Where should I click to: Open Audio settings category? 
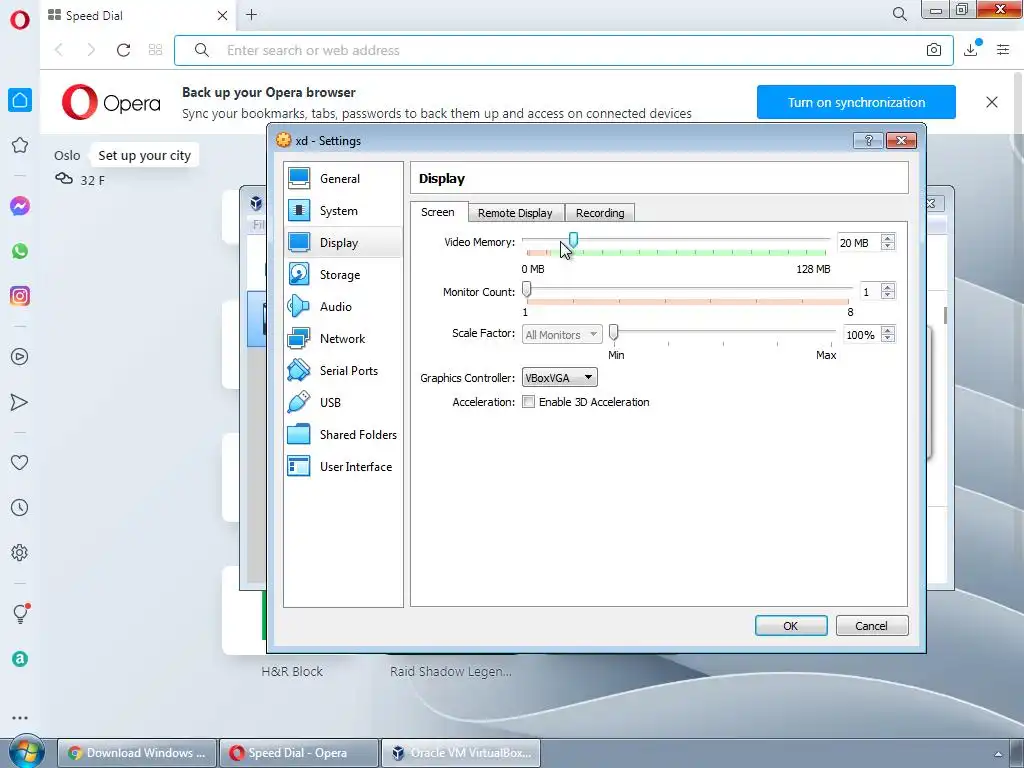click(x=343, y=306)
